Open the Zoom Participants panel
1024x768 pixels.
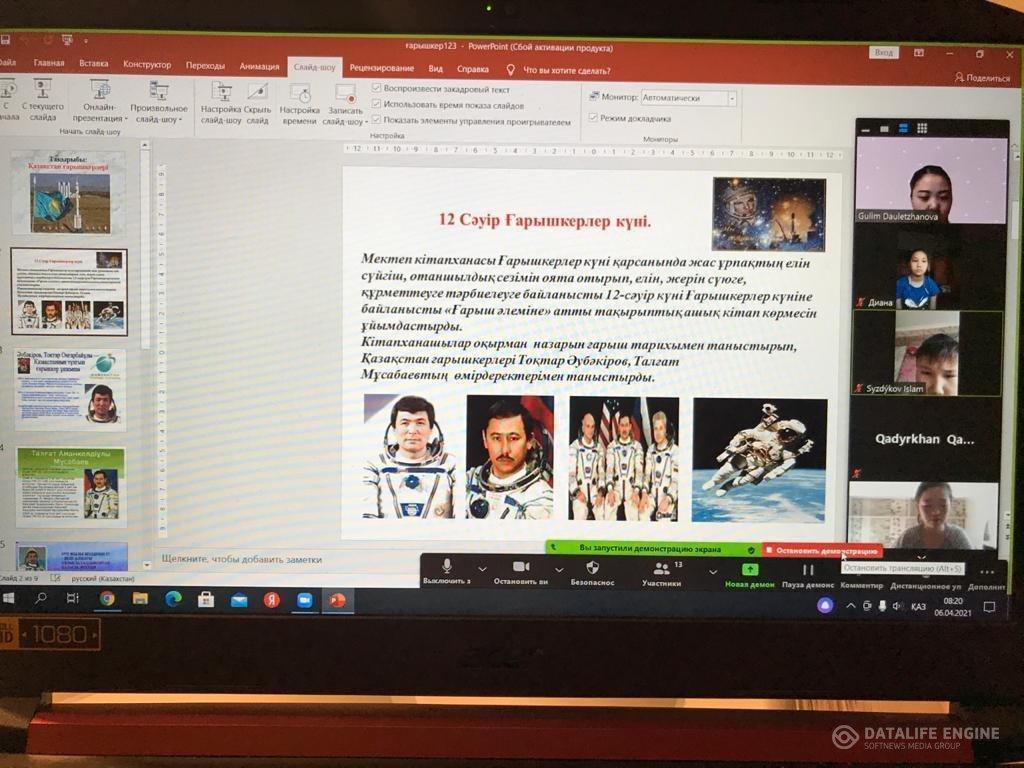[x=661, y=568]
